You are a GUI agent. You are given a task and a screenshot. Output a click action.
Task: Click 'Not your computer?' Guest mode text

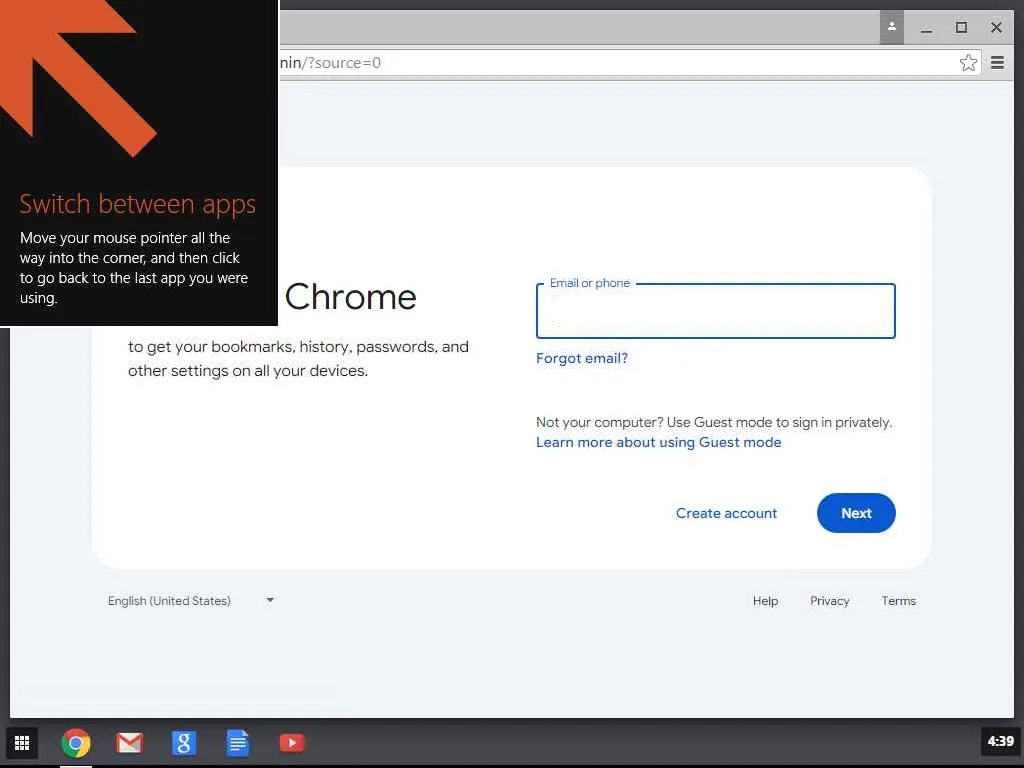point(714,423)
